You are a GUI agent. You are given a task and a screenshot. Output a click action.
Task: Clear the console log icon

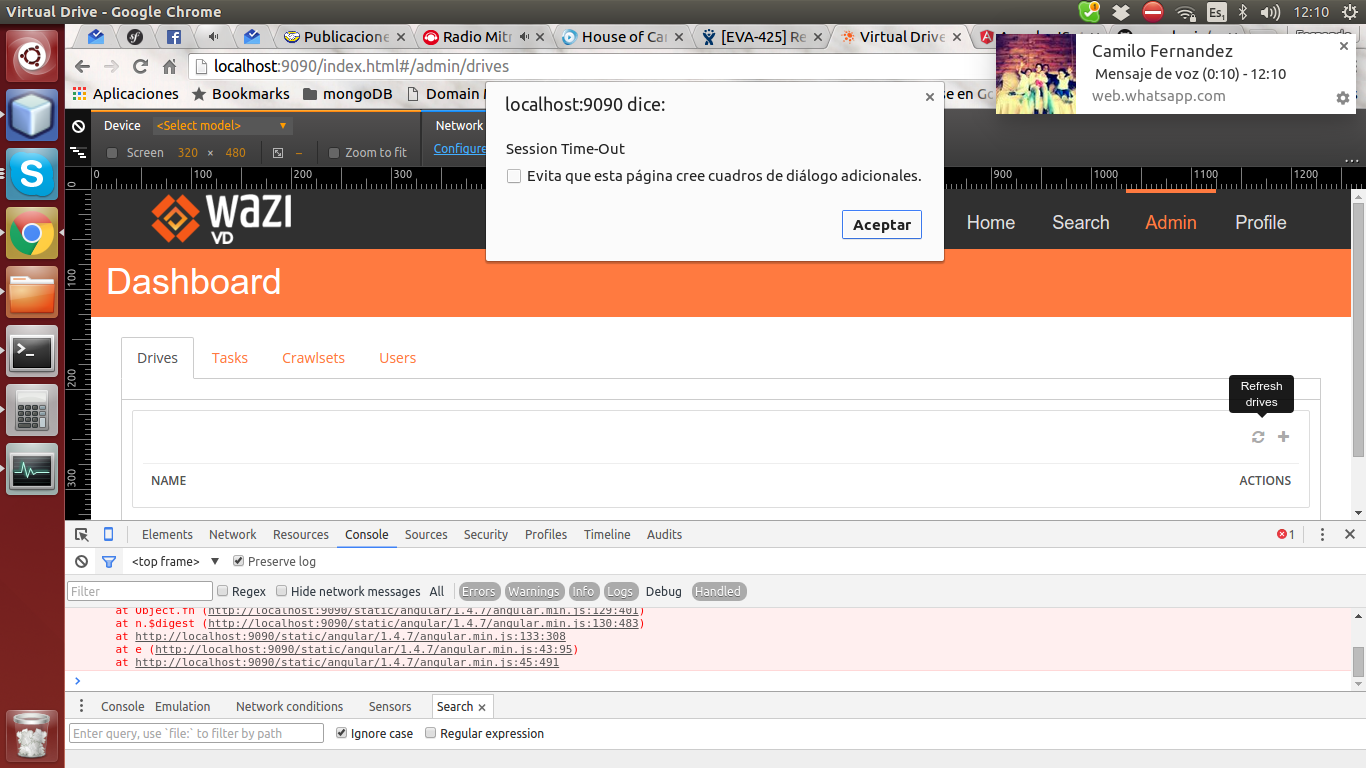pos(81,562)
